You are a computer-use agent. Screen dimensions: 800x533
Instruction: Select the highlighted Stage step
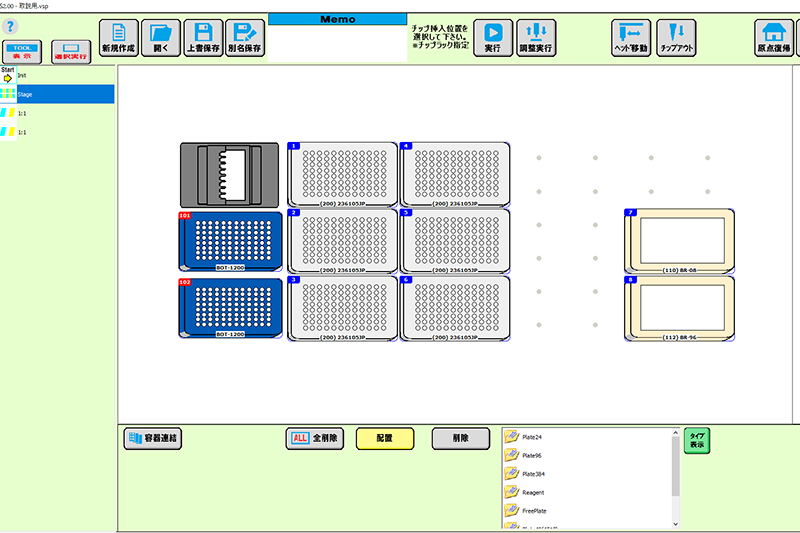pos(57,94)
